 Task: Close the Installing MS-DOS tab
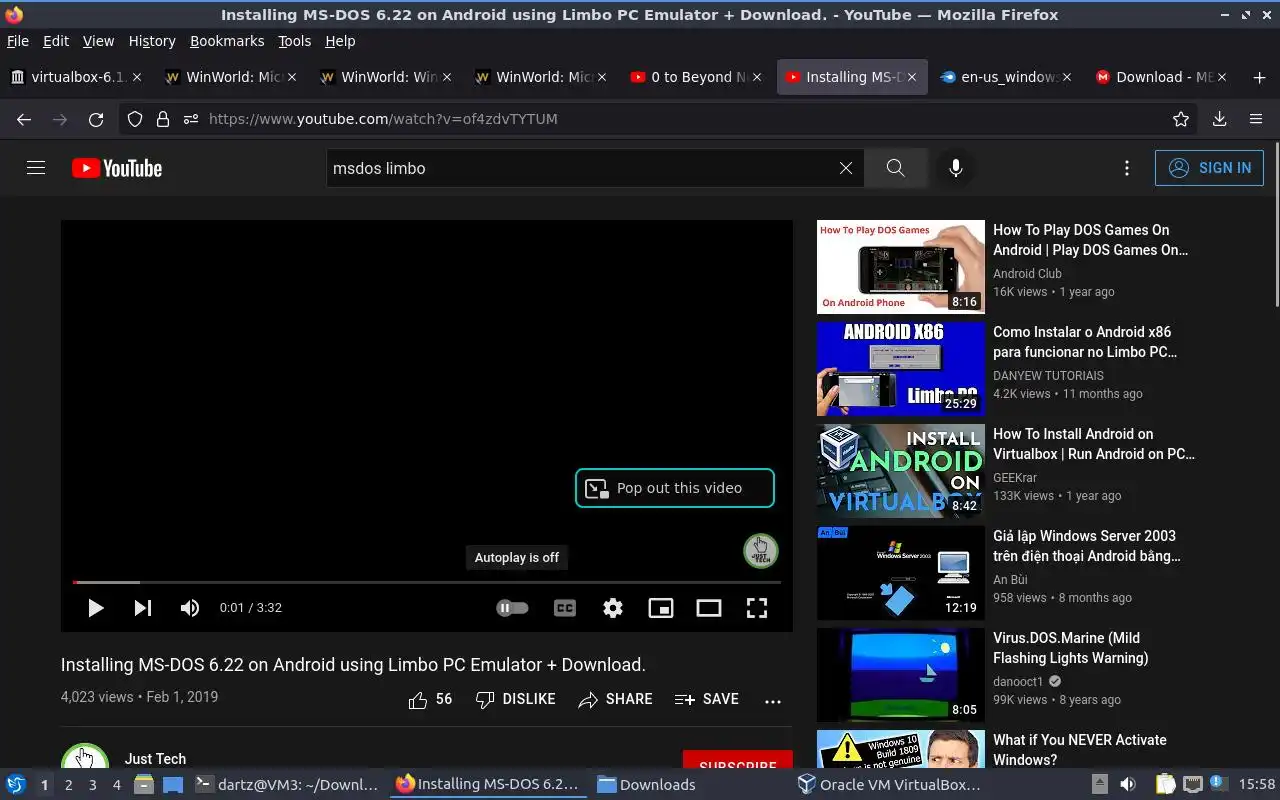[x=911, y=77]
